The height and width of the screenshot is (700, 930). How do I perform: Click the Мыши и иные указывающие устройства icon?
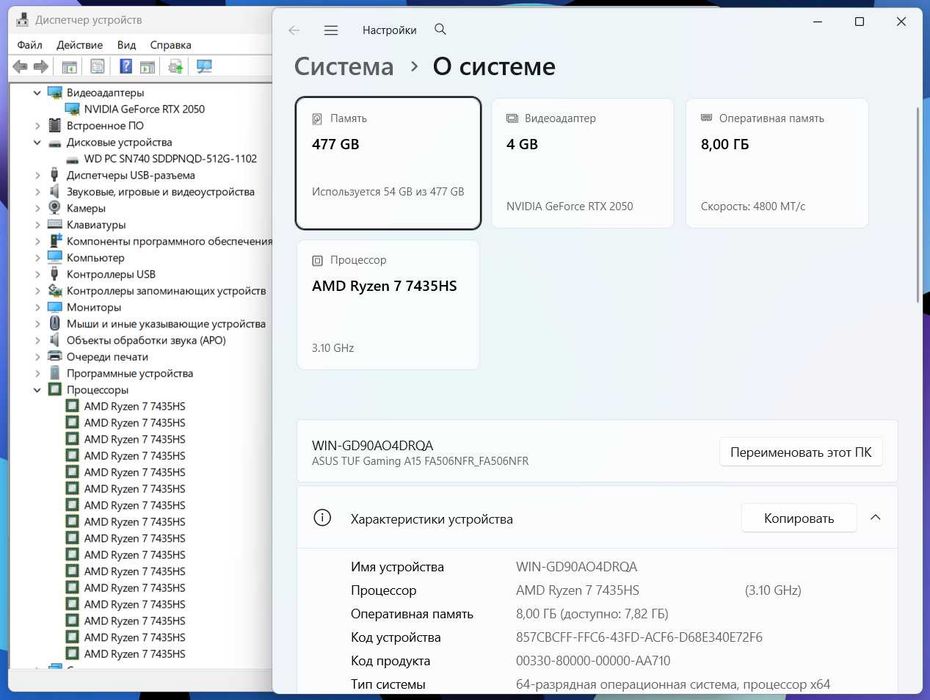tap(55, 323)
